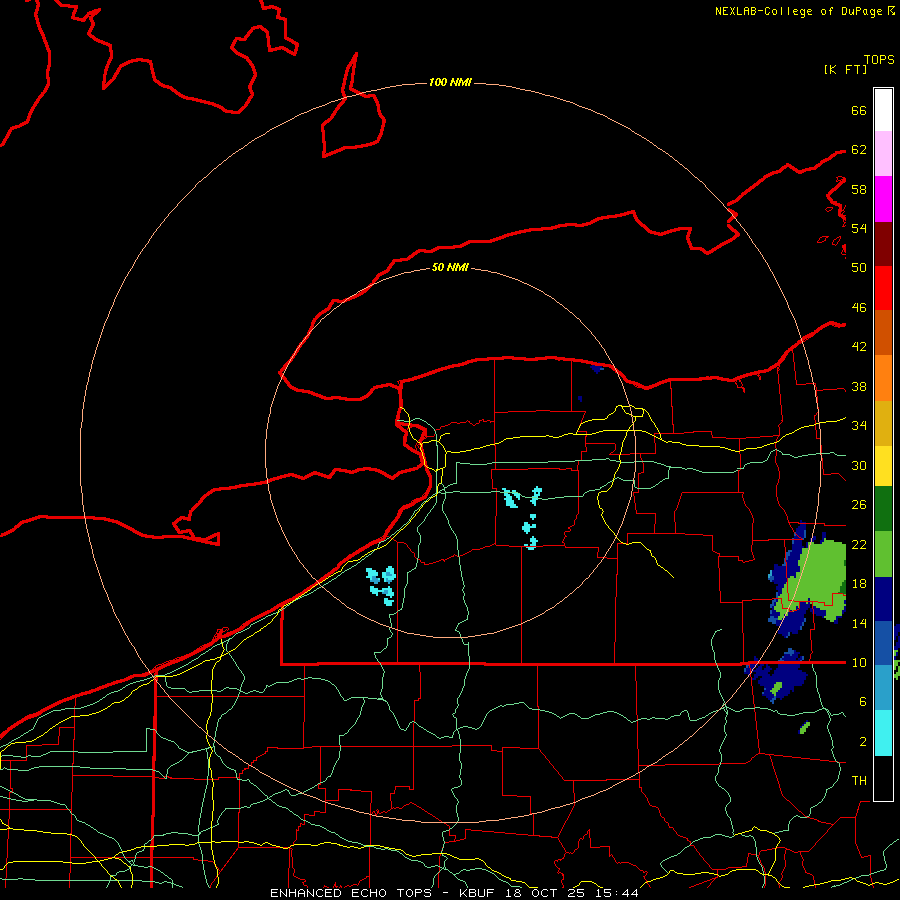Image resolution: width=900 pixels, height=900 pixels.
Task: Click the [K FT] units label
Action: [845, 69]
